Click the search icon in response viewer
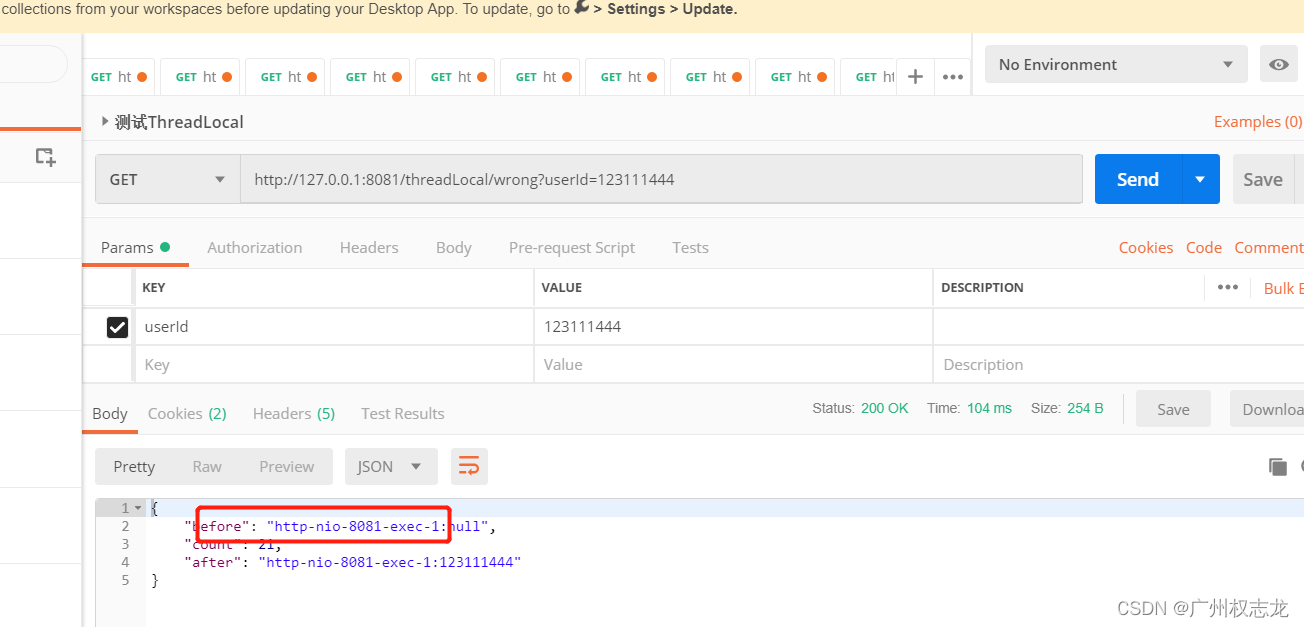Image resolution: width=1304 pixels, height=627 pixels. coord(1300,466)
